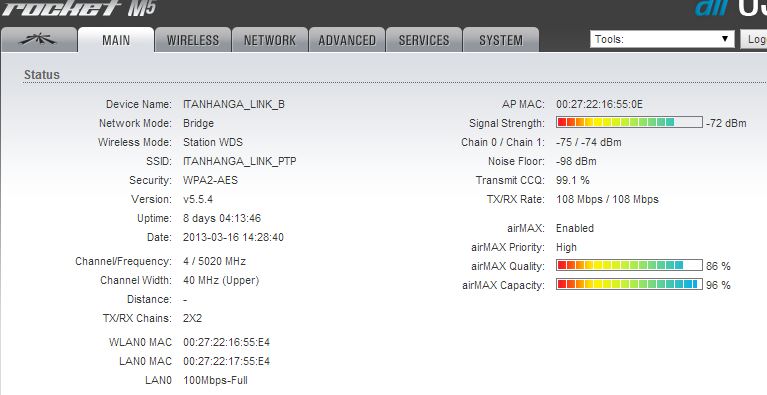Viewport: 767px width, 395px height.
Task: Click the Network Mode value Bridge
Action: (199, 123)
